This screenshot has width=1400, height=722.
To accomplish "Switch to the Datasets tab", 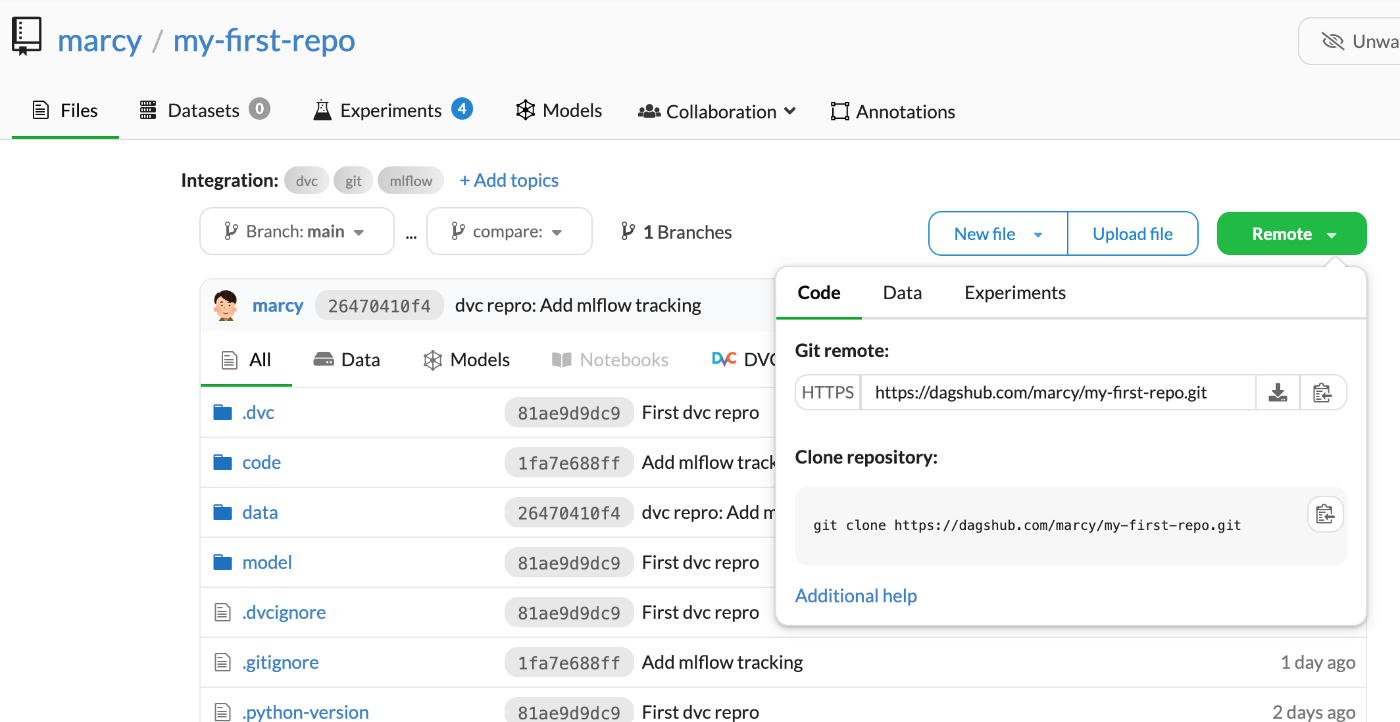I will (204, 110).
